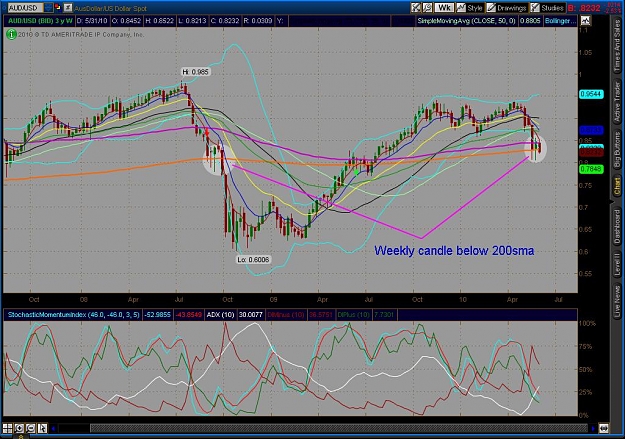Open the Times And Sales side tab
Viewport: 625px width, 439px height.
click(x=617, y=46)
